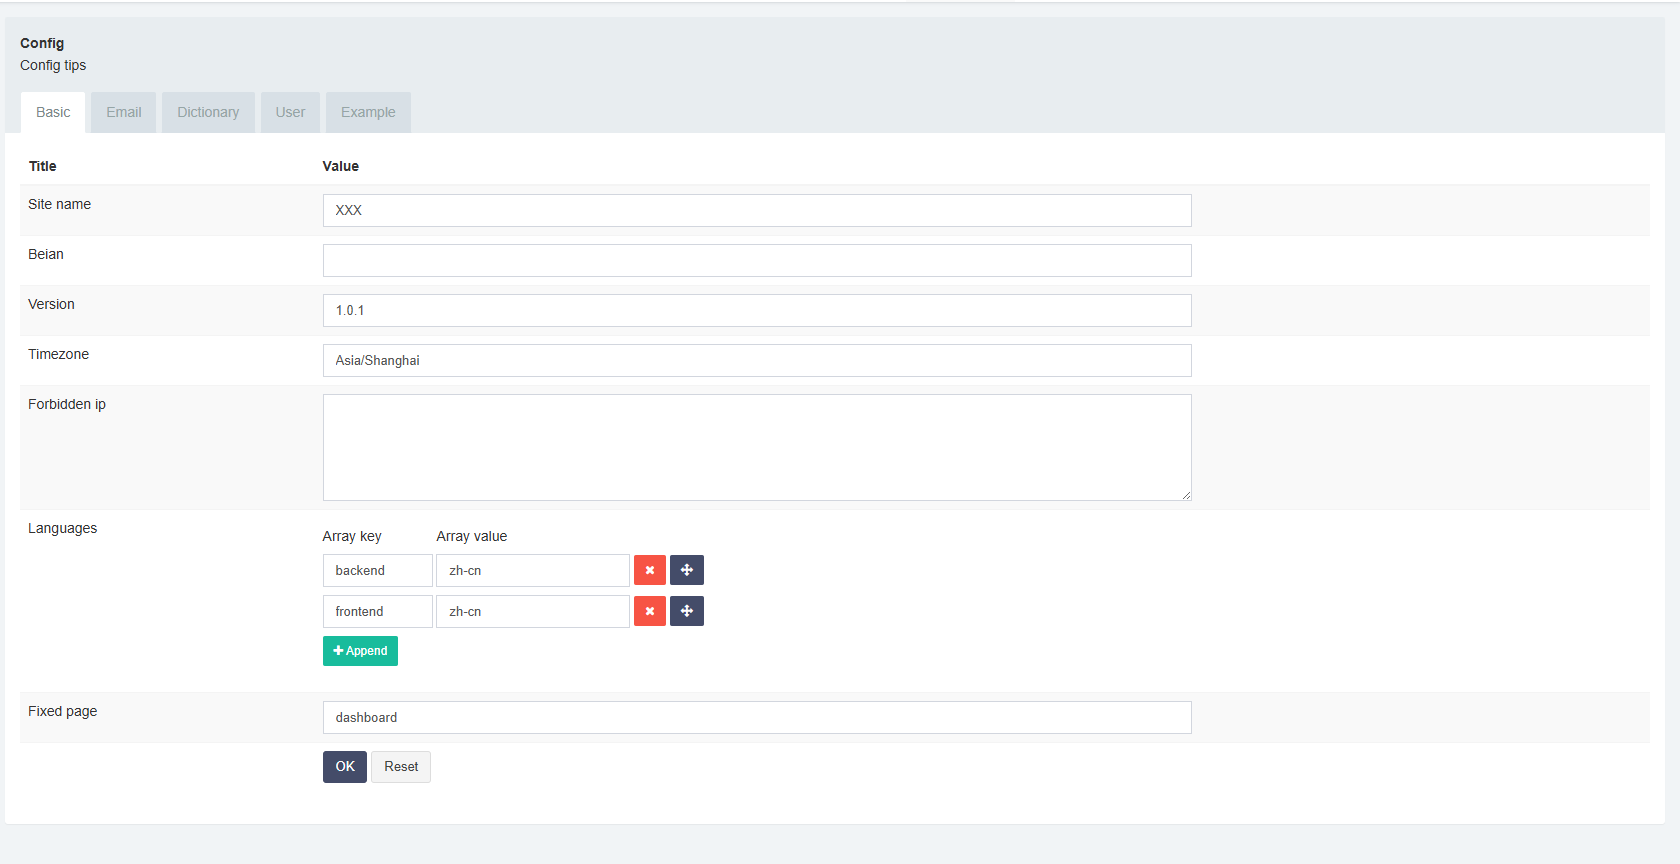Edit the backend array key field
This screenshot has height=864, width=1680.
coord(377,570)
